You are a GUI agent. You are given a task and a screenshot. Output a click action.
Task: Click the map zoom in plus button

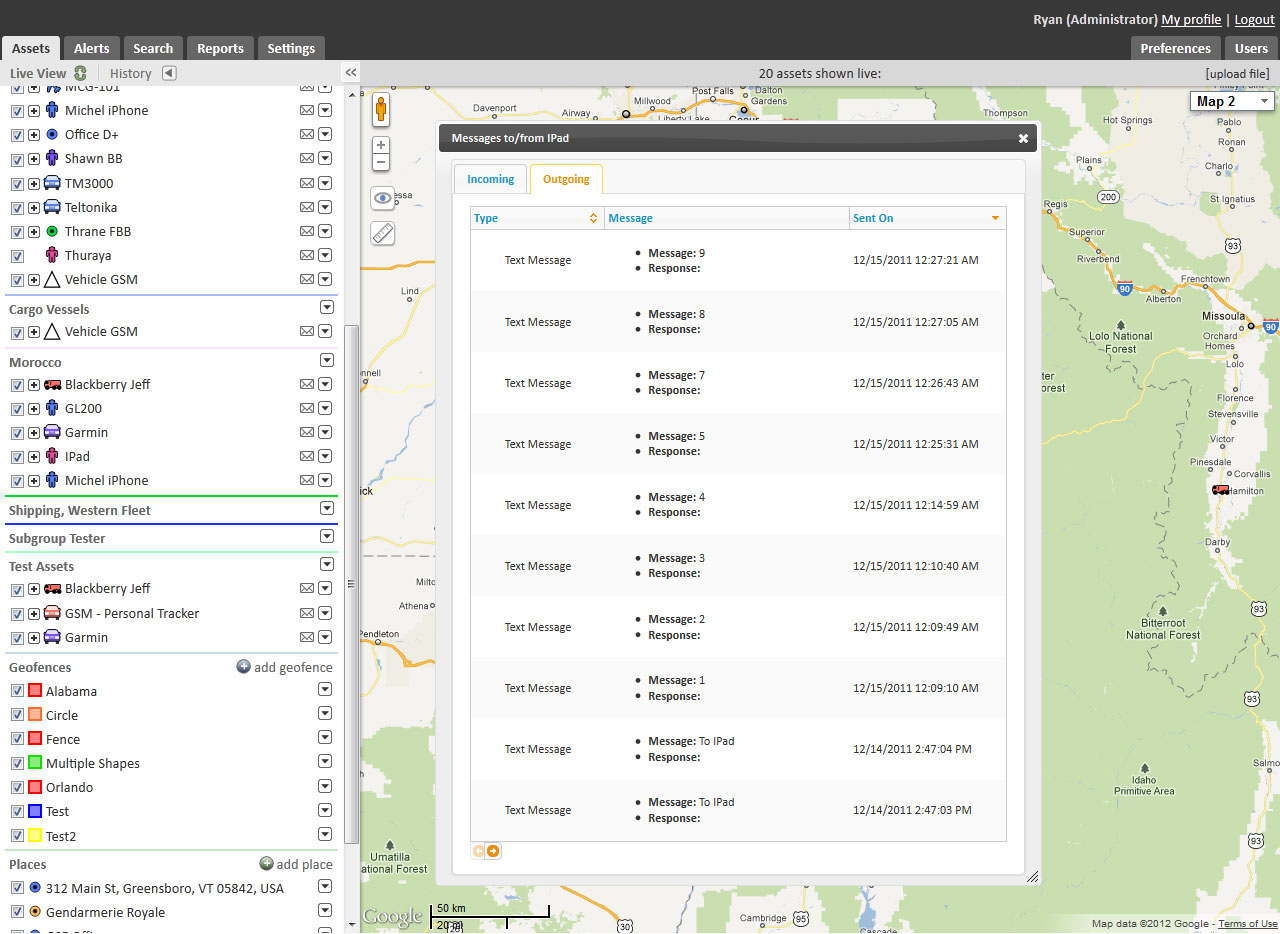point(381,145)
